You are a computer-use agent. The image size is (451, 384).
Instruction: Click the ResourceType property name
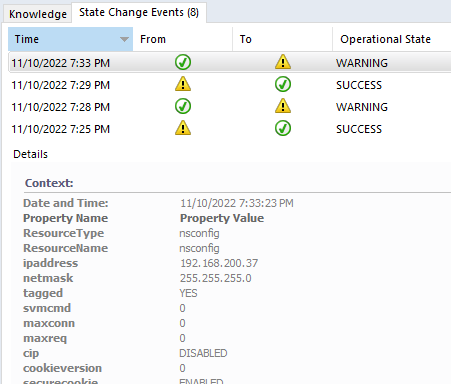tap(63, 233)
